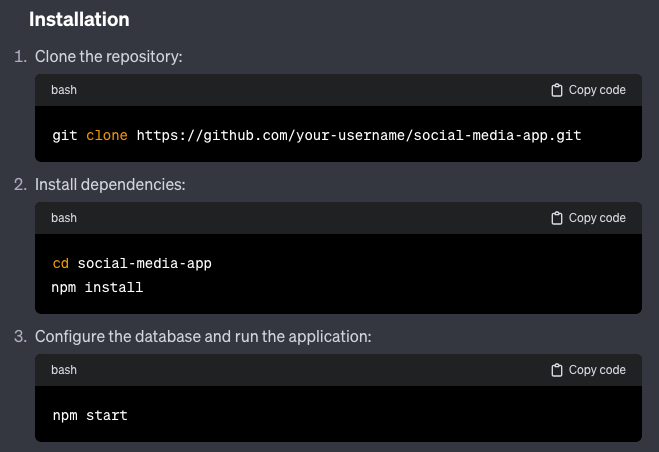The width and height of the screenshot is (659, 452).
Task: Click the bash label of the npm install block
Action: tap(64, 218)
